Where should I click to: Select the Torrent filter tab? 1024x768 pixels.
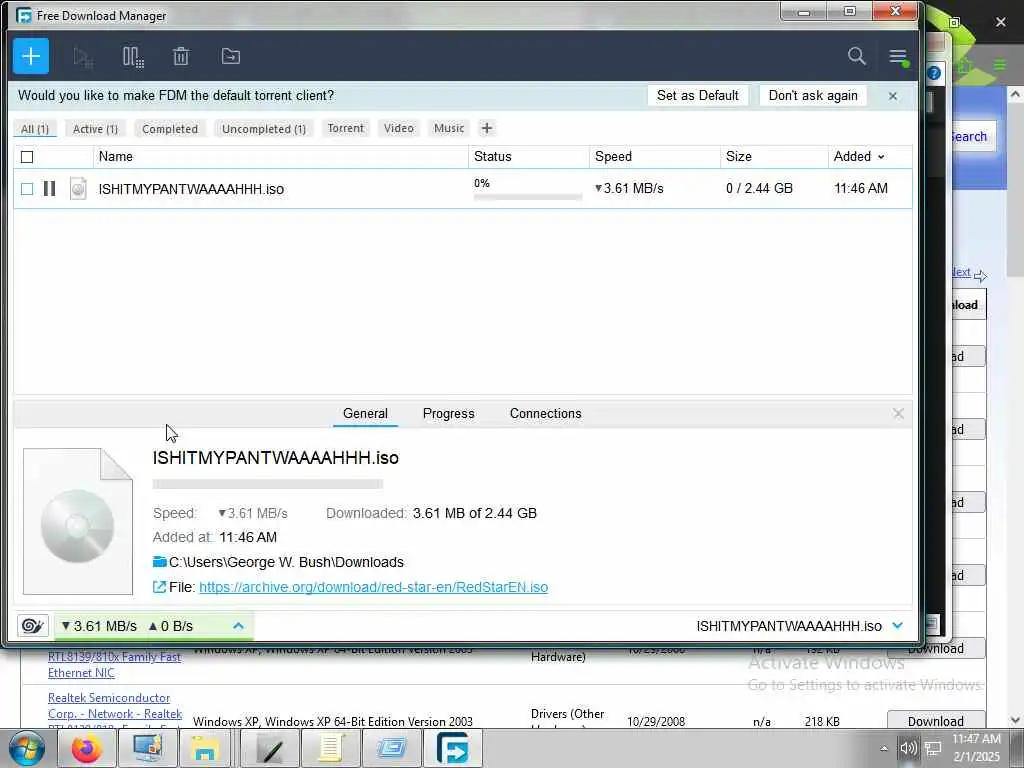tap(345, 128)
